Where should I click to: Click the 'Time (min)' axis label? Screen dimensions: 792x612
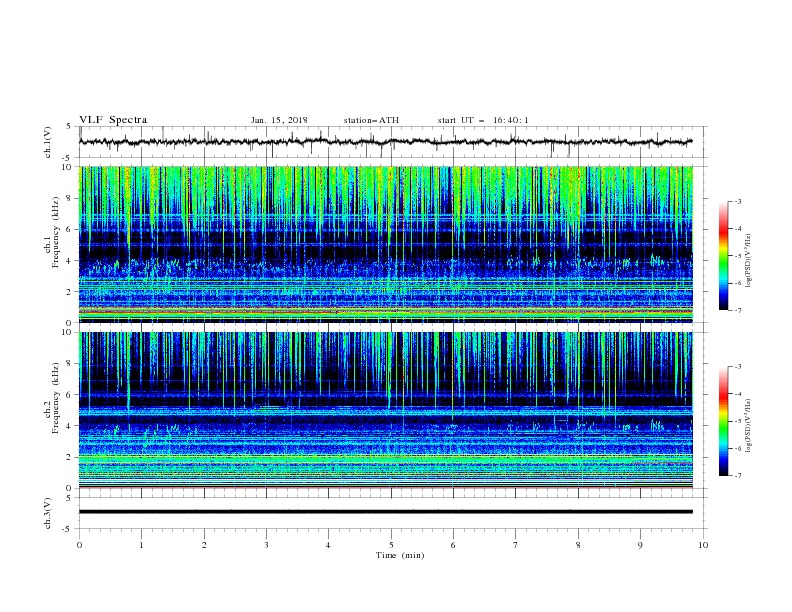tap(400, 555)
